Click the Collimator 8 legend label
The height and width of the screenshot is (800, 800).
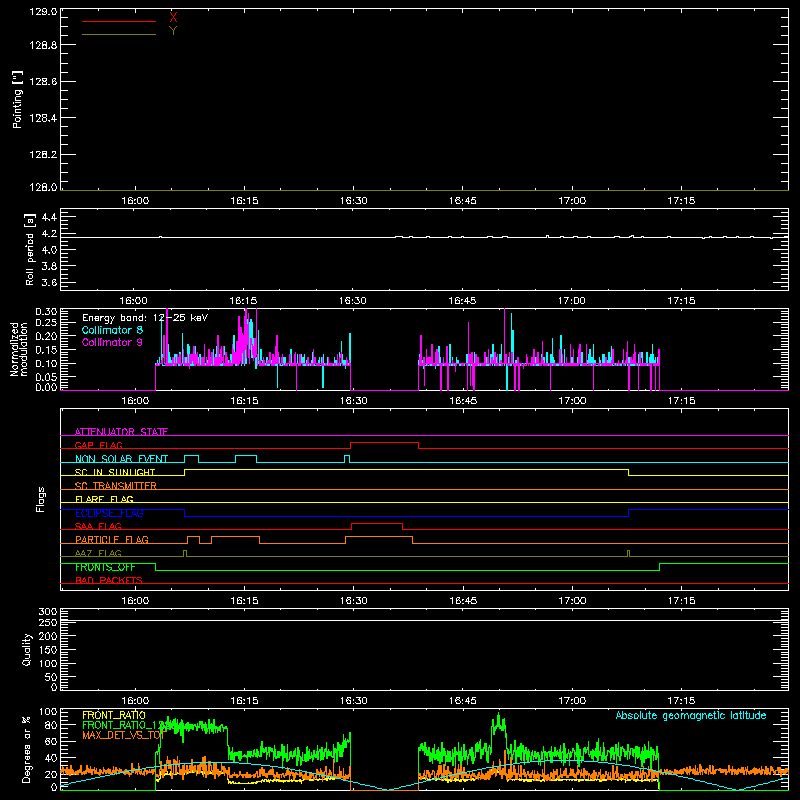112,330
